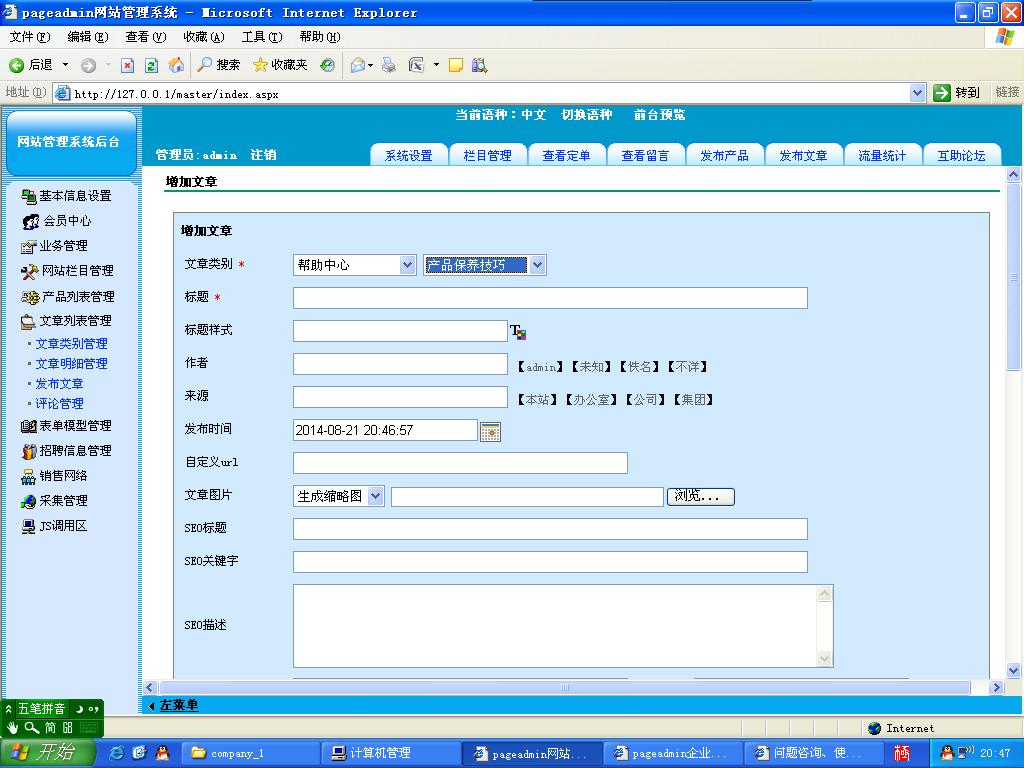Click the 销售网络 sidebar icon
This screenshot has width=1024, height=768.
[x=28, y=476]
